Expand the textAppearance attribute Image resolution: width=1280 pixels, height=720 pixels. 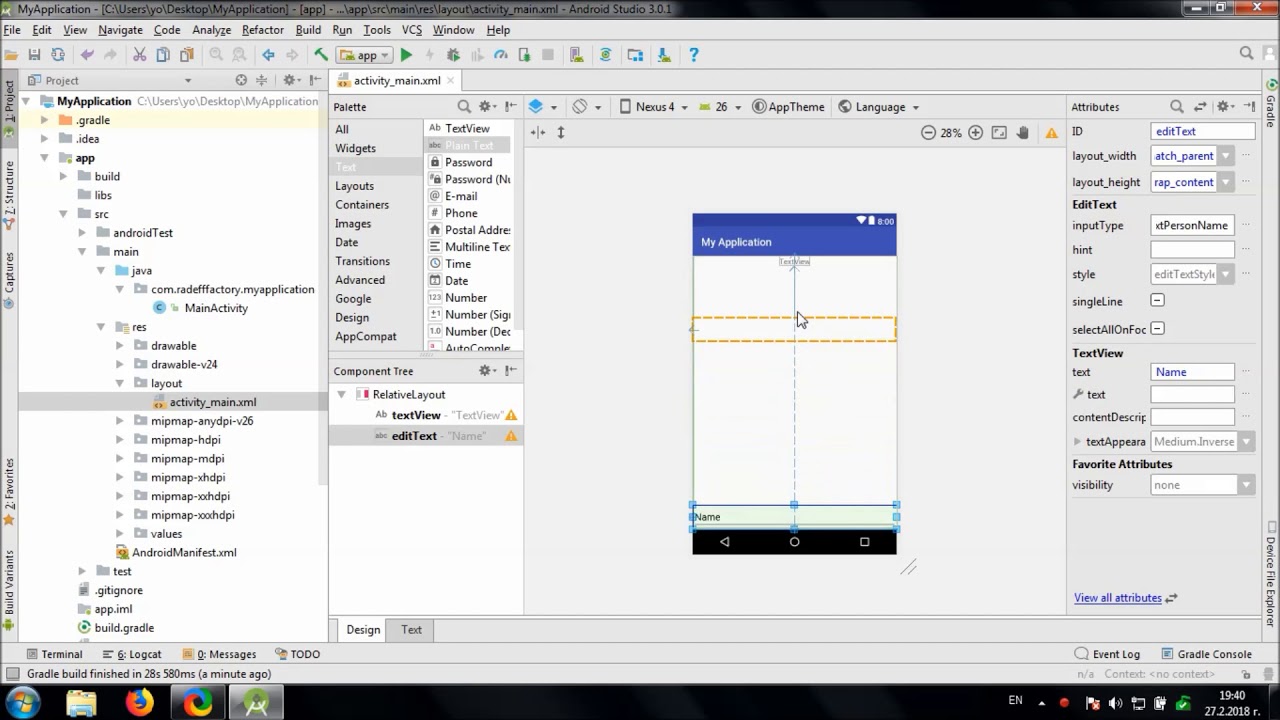[x=1077, y=442]
